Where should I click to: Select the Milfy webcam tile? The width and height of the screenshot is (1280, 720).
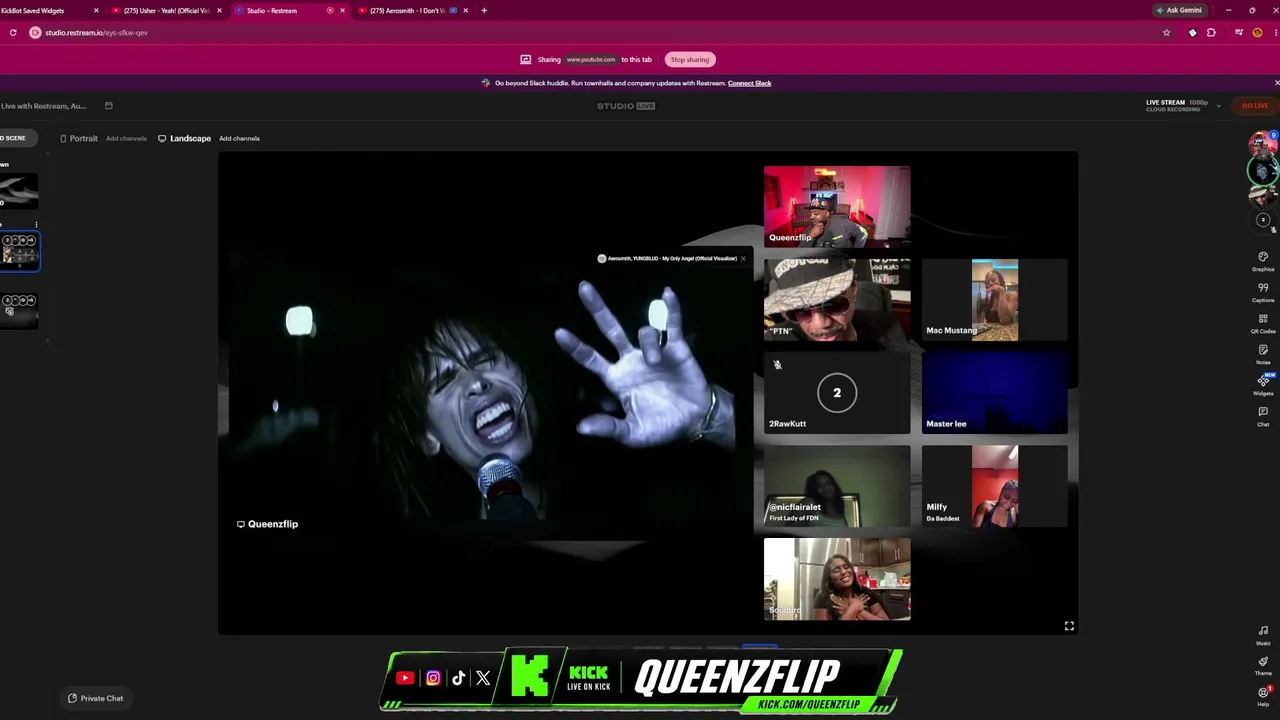pos(994,486)
